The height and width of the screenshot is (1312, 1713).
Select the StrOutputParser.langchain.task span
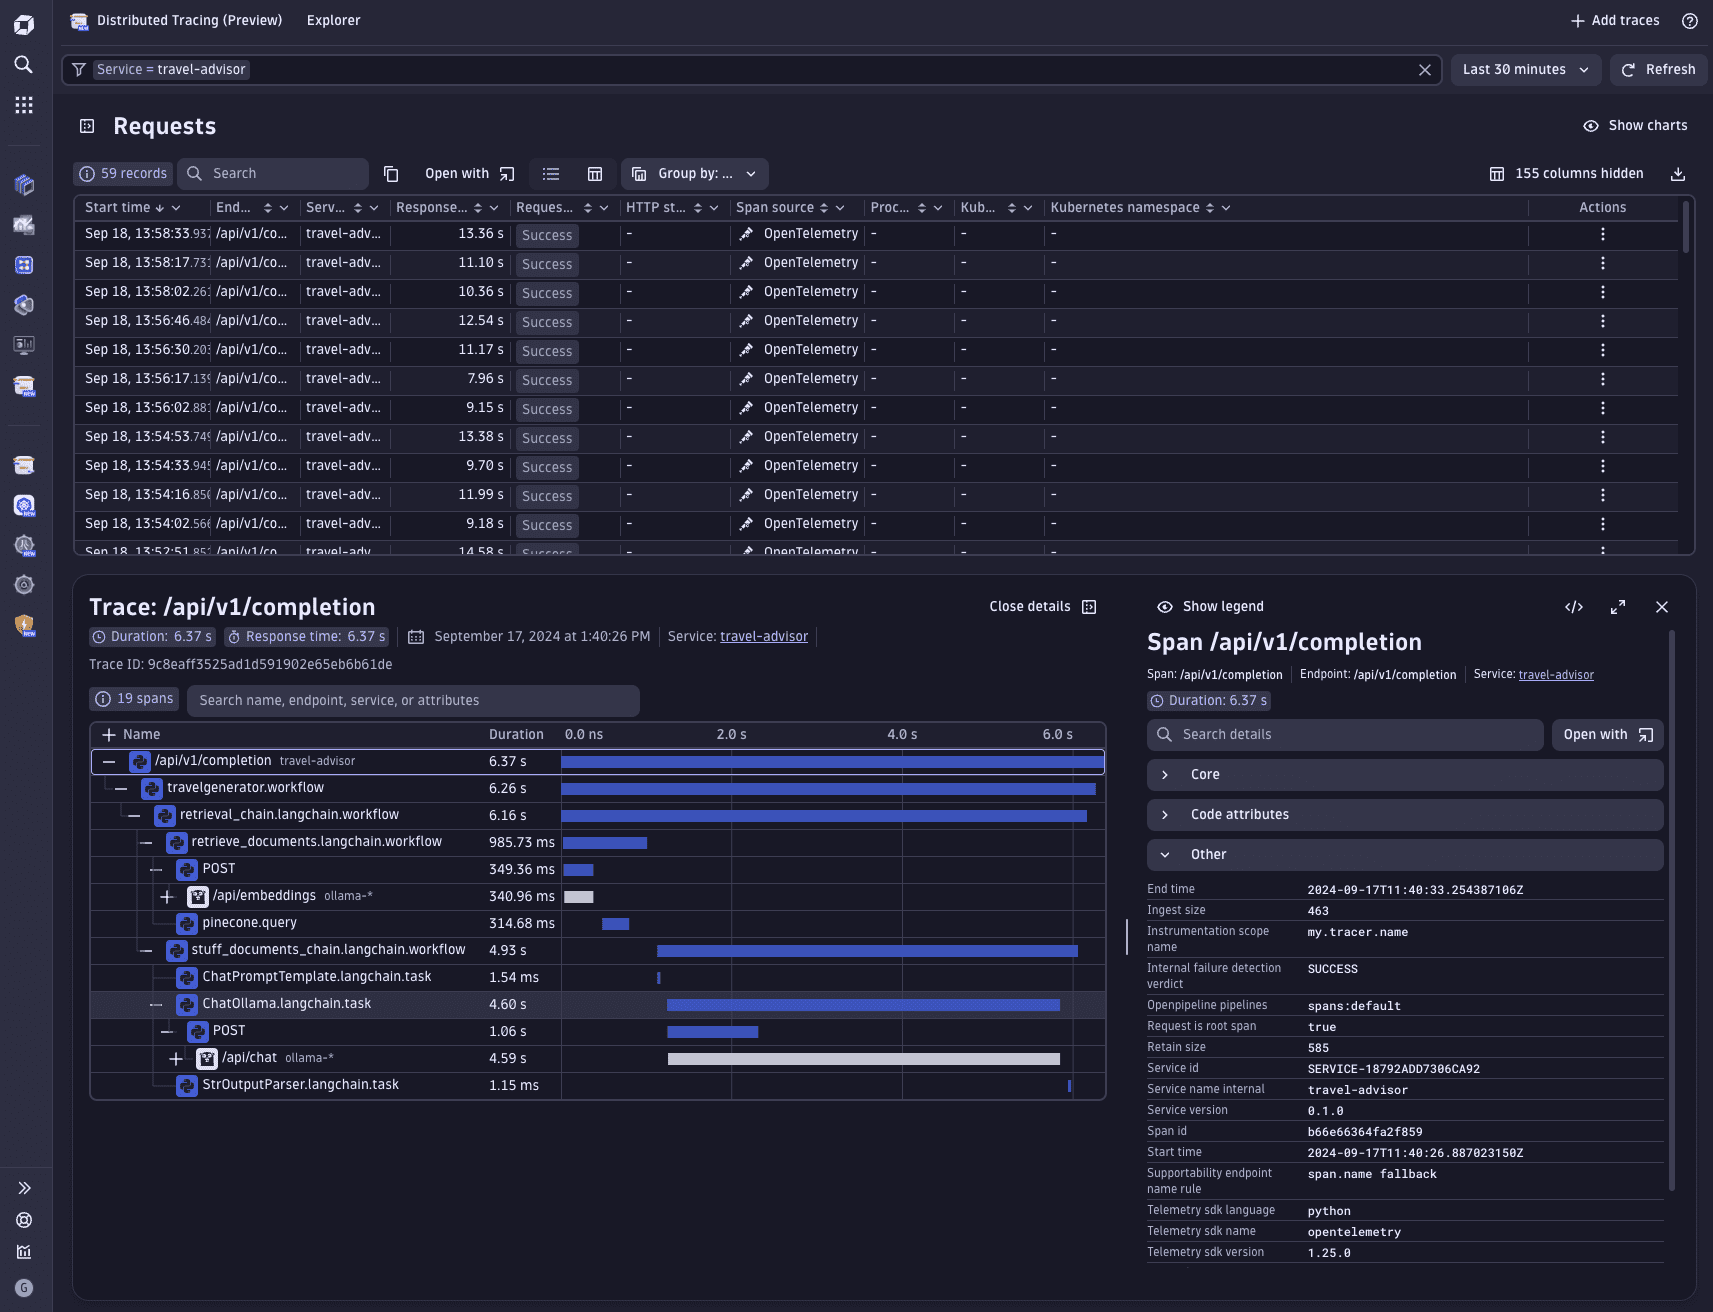tap(598, 1086)
